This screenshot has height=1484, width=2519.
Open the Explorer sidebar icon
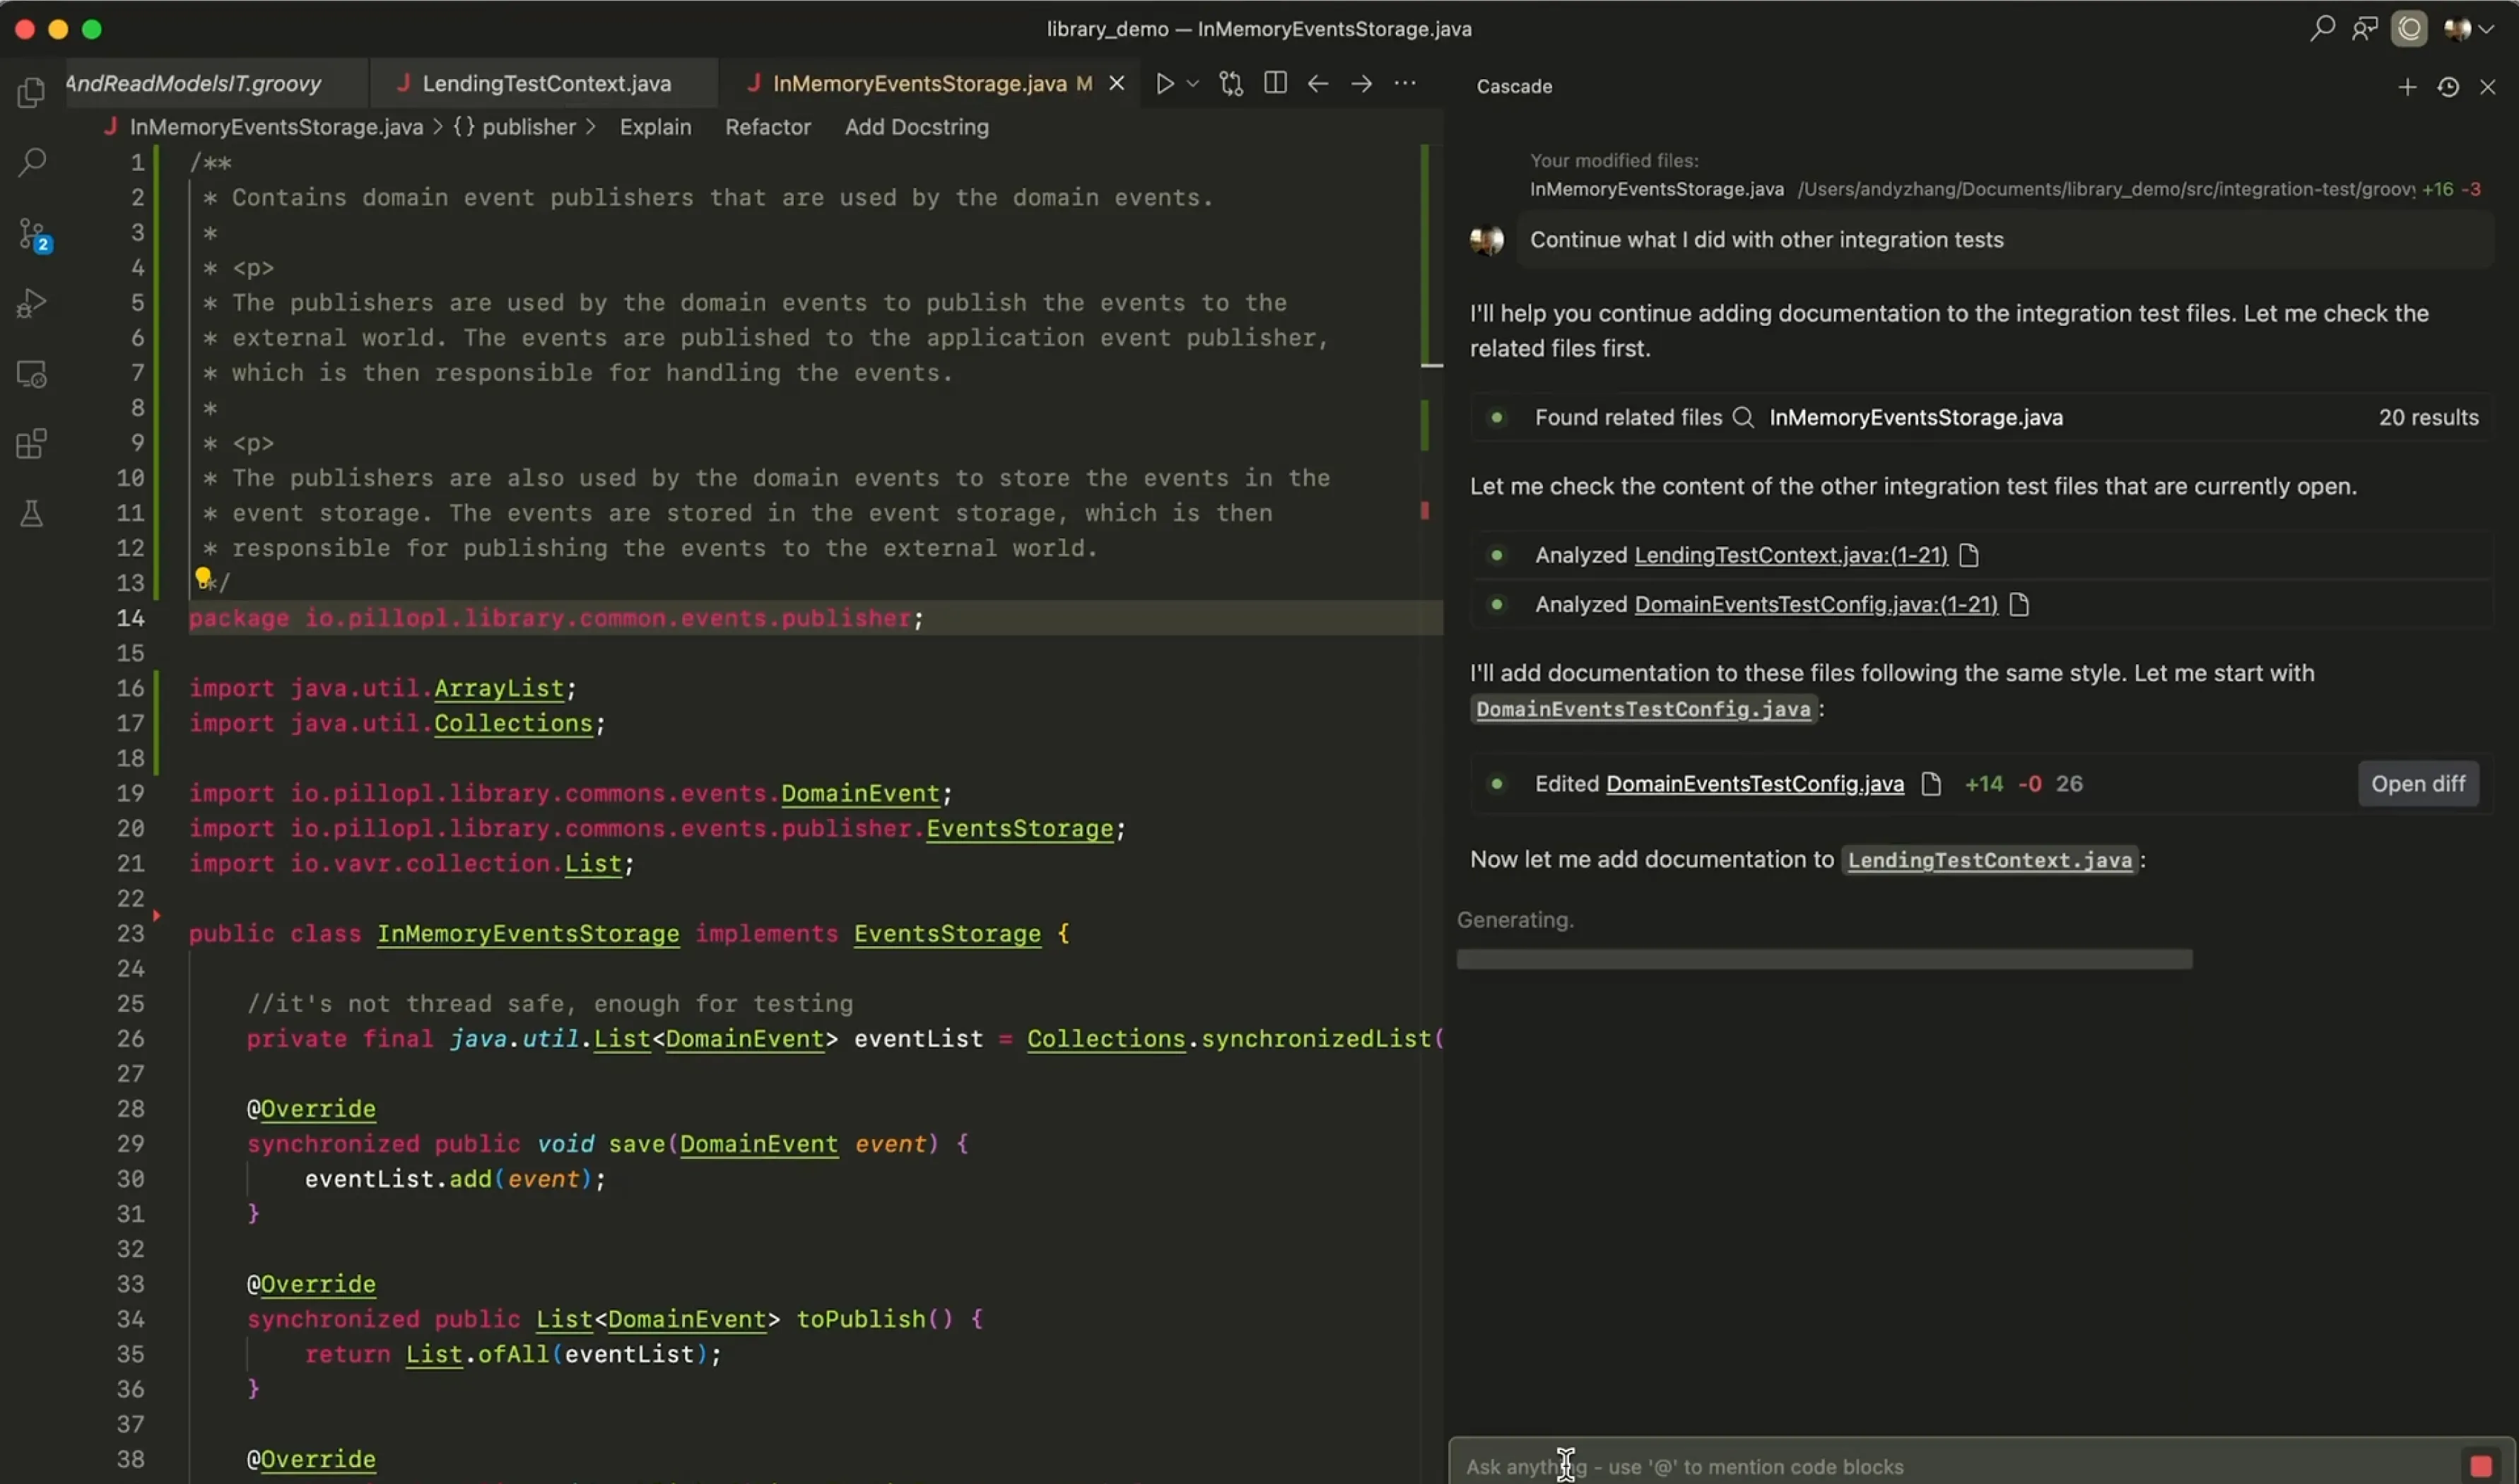point(31,92)
